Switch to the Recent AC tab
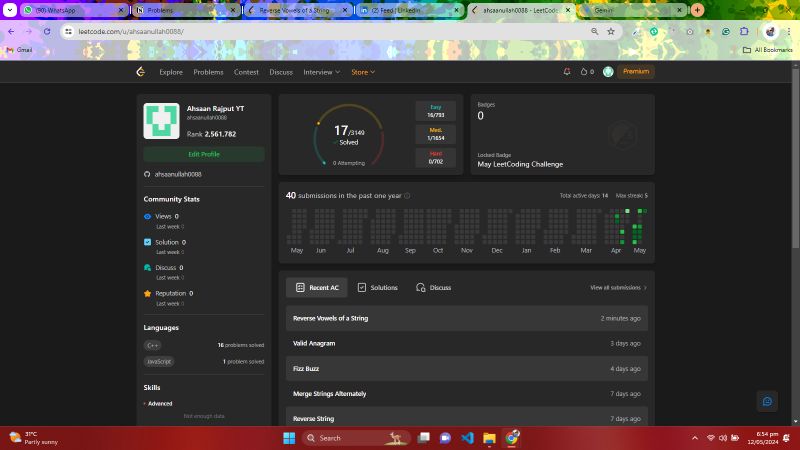 pos(317,288)
